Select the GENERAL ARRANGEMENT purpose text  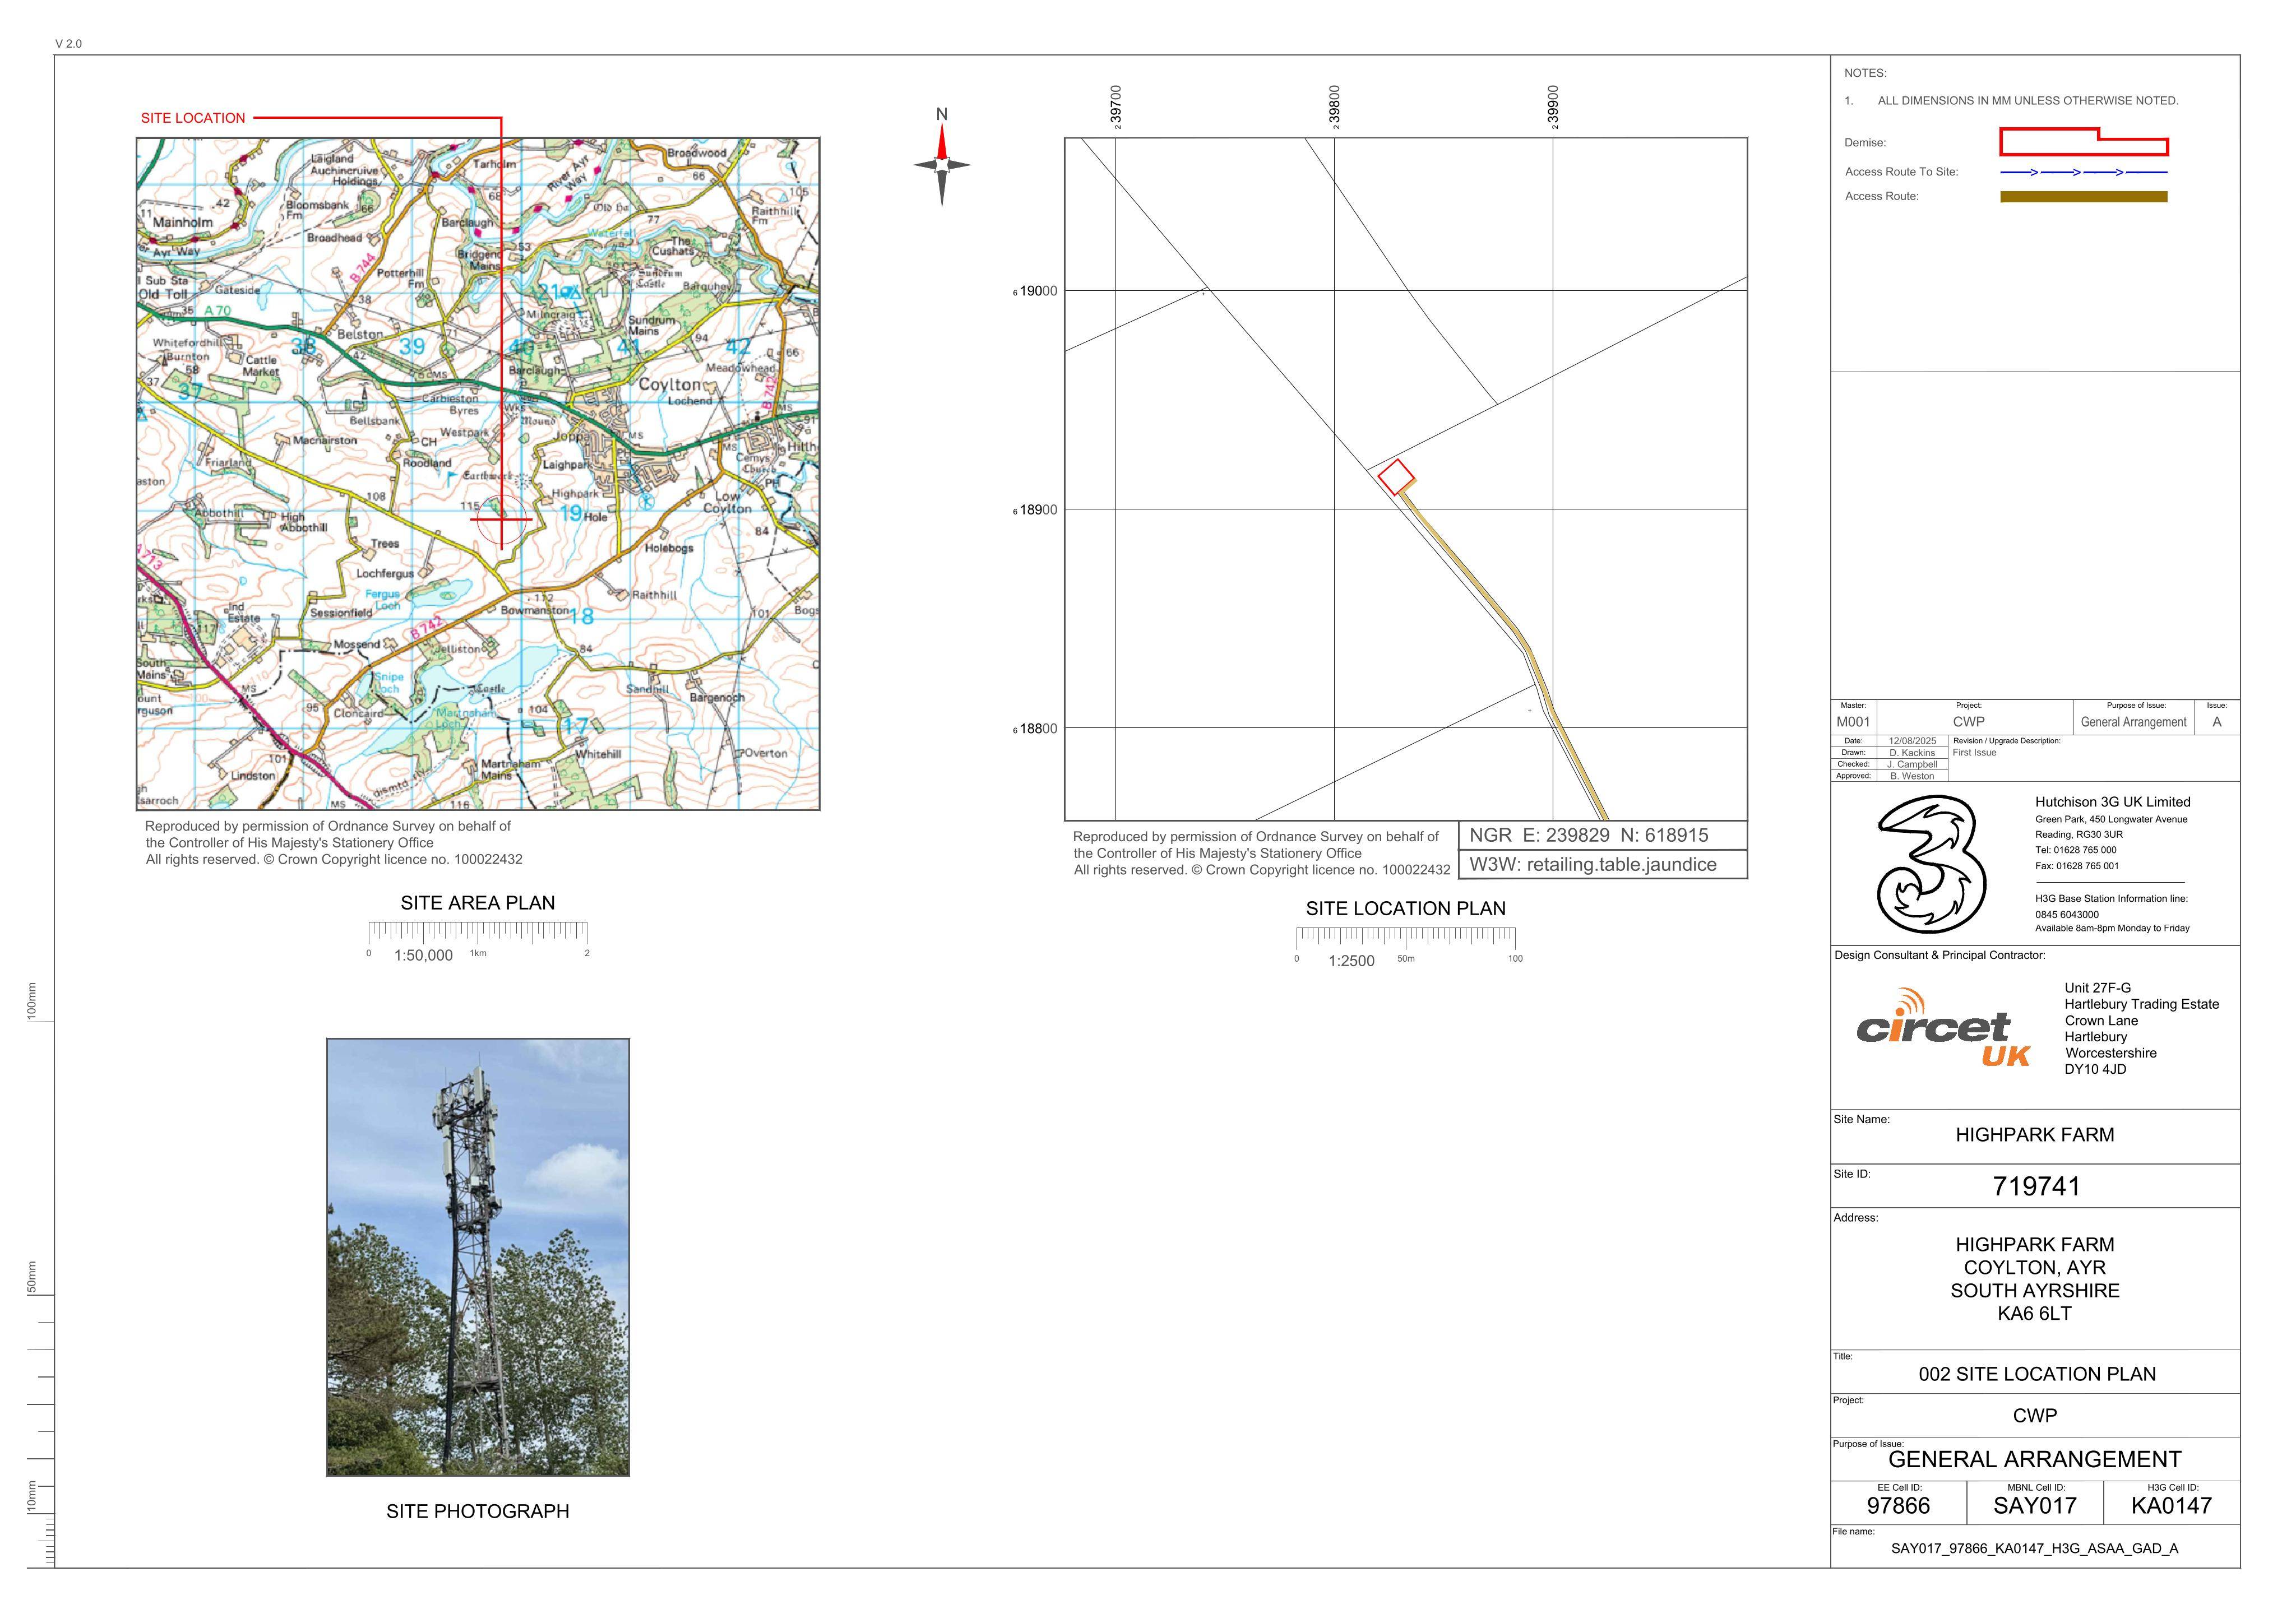2035,1460
